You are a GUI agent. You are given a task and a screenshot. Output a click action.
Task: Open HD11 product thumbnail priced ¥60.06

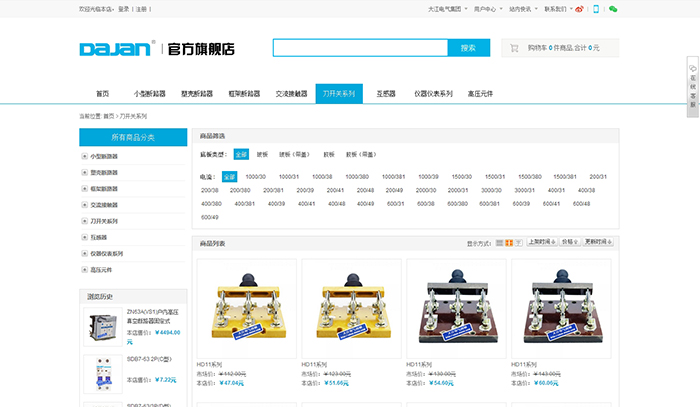tap(561, 309)
